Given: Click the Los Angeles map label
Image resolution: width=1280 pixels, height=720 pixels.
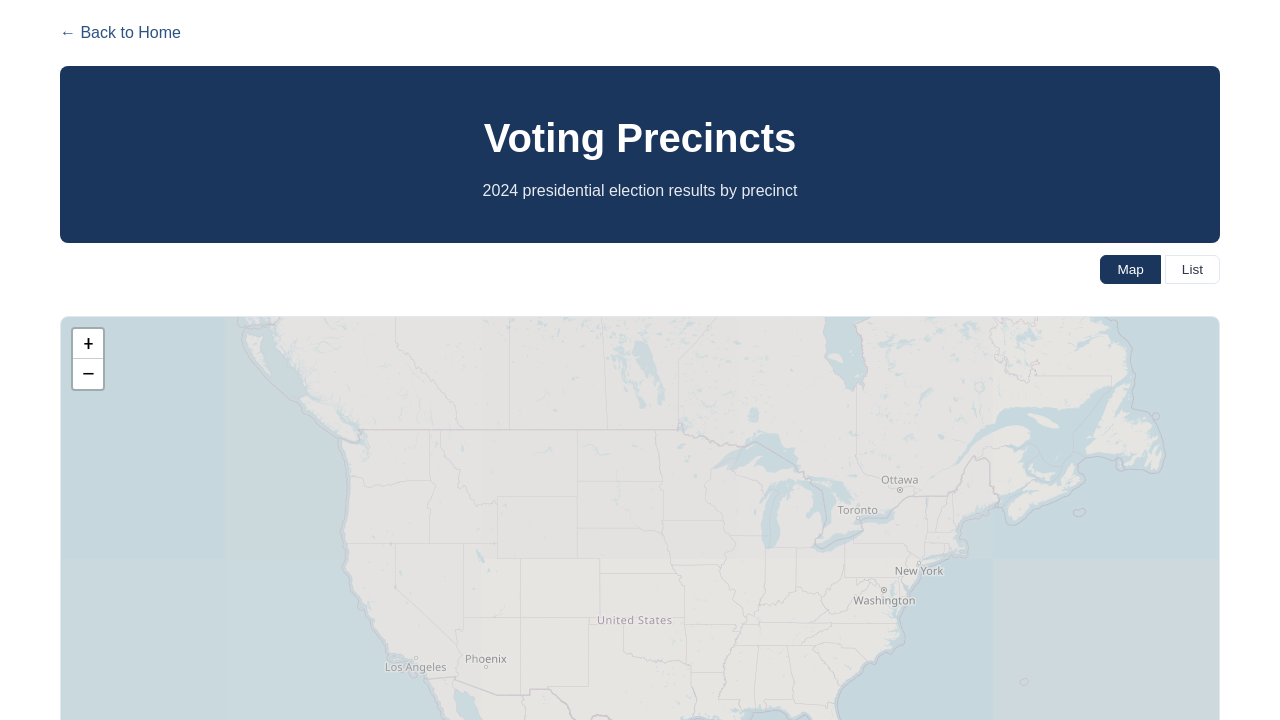Looking at the screenshot, I should 415,667.
